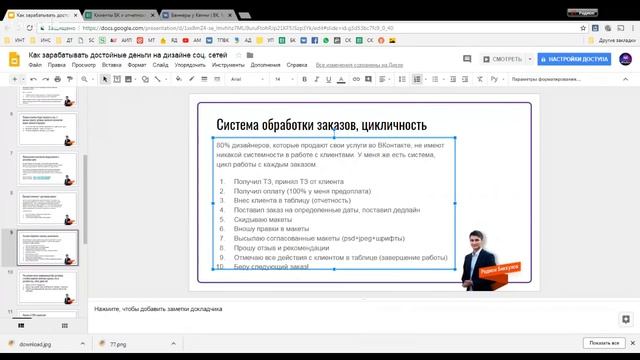The width and height of the screenshot is (640, 360).
Task: Open the Правка menu
Action: [x=57, y=65]
